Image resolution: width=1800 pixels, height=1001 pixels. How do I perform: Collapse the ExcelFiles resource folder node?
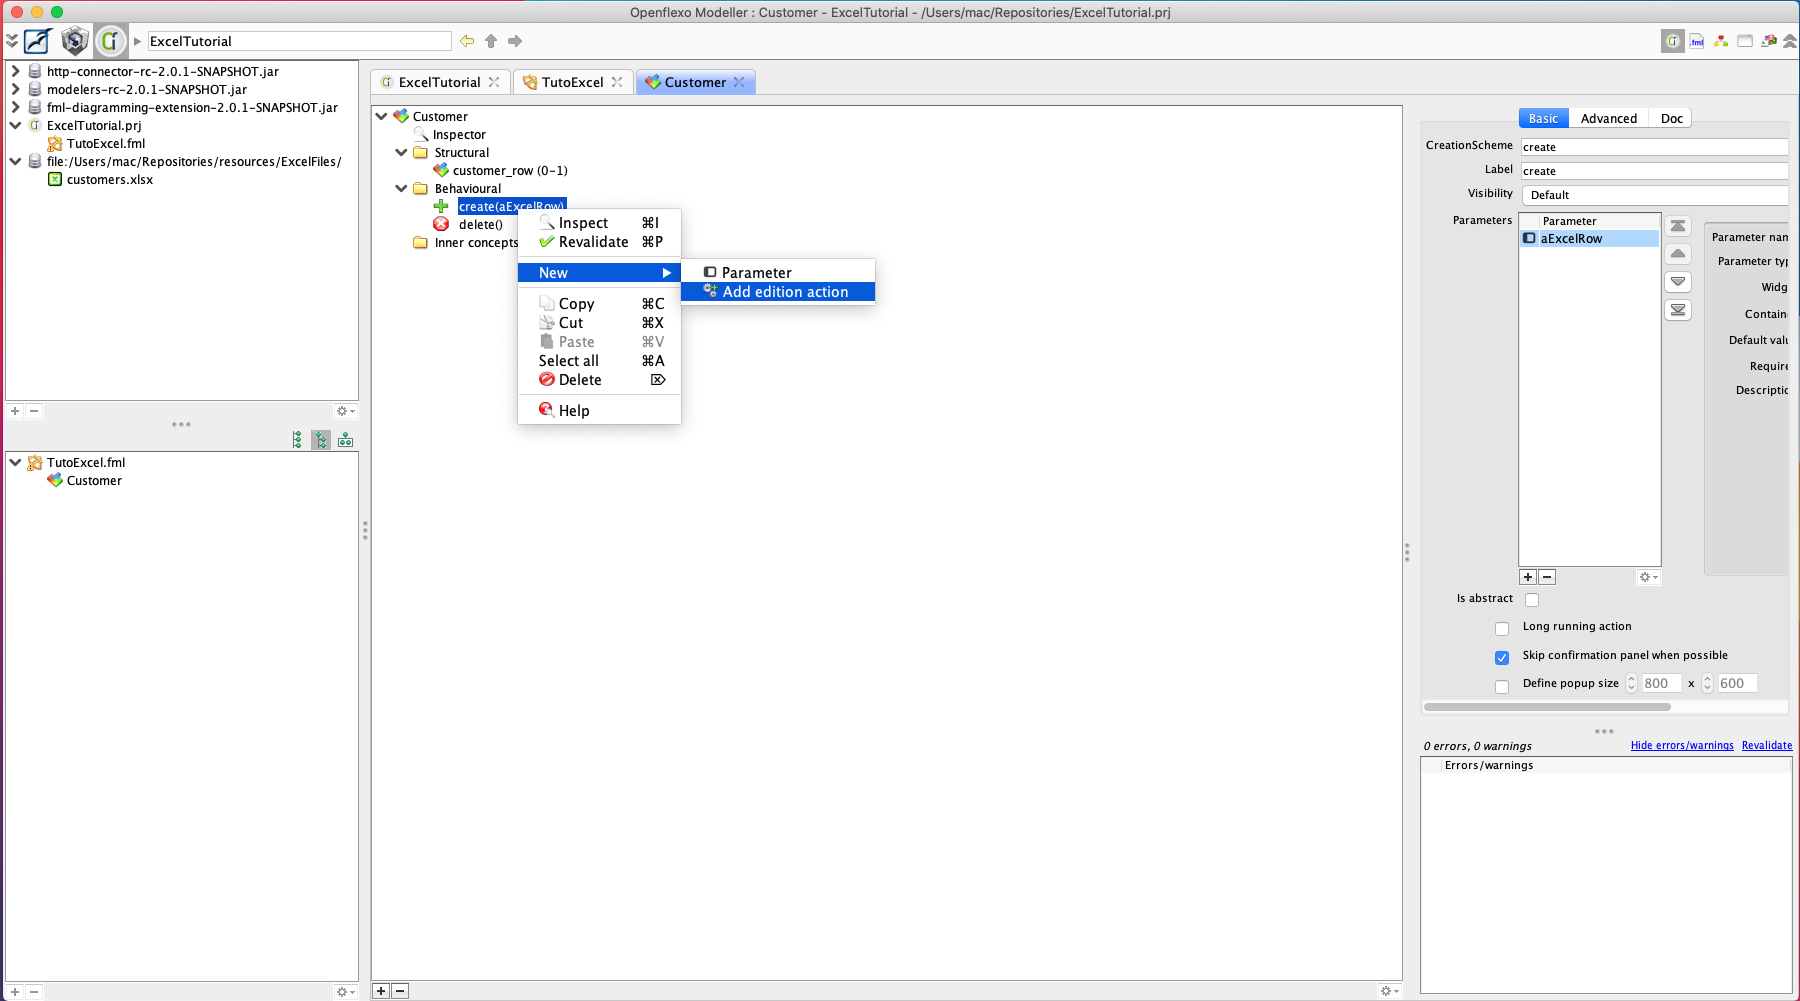[15, 161]
